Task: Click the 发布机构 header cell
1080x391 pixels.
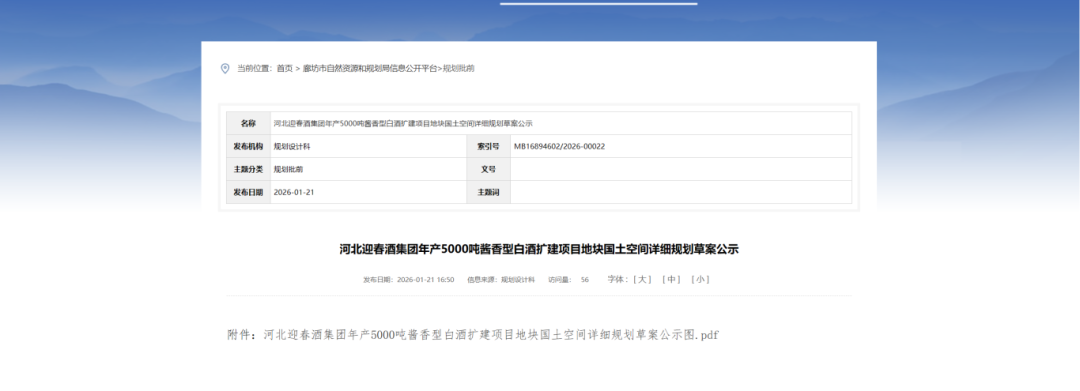Action: coord(248,147)
